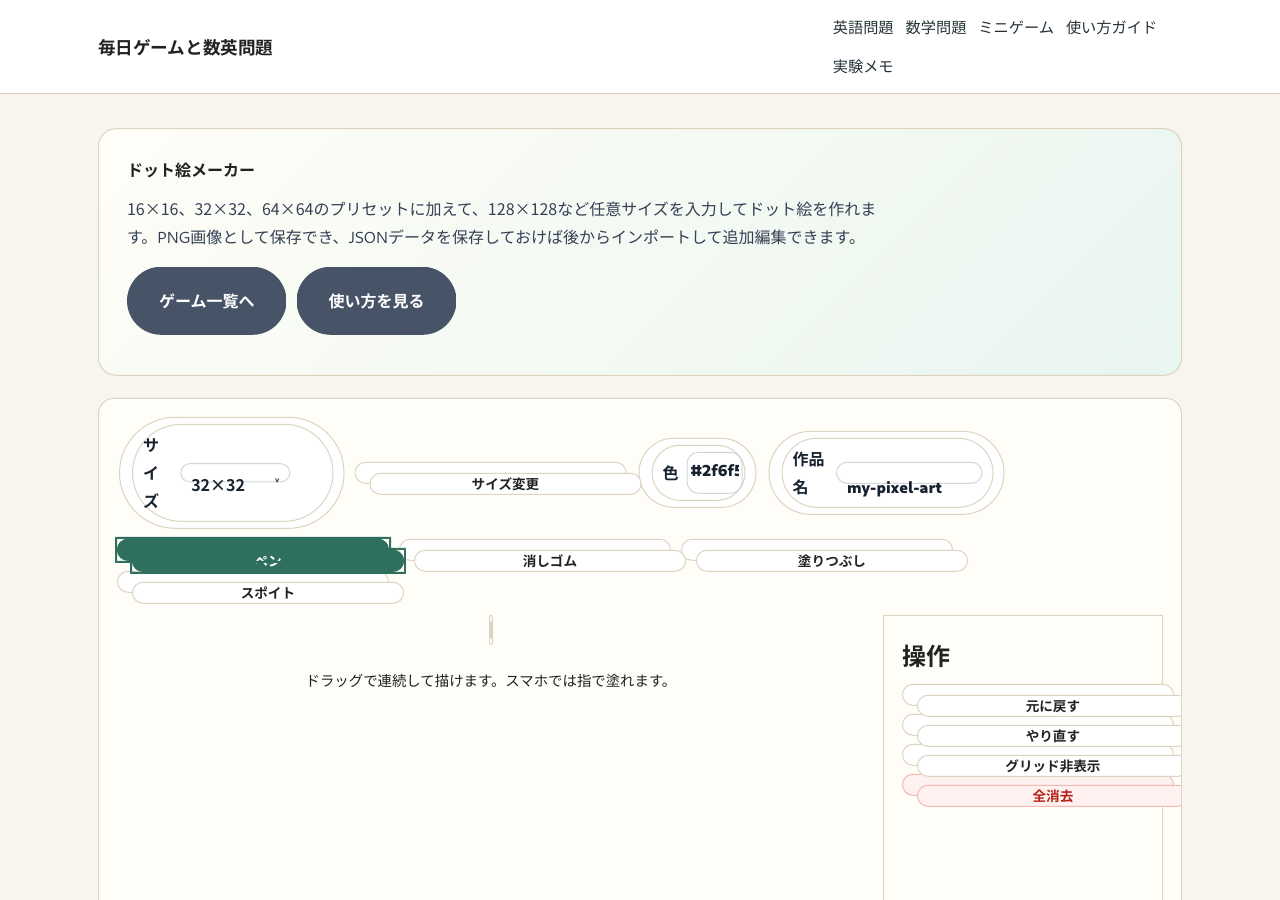Go to site title 毎日ゲームと数英問題

185,47
